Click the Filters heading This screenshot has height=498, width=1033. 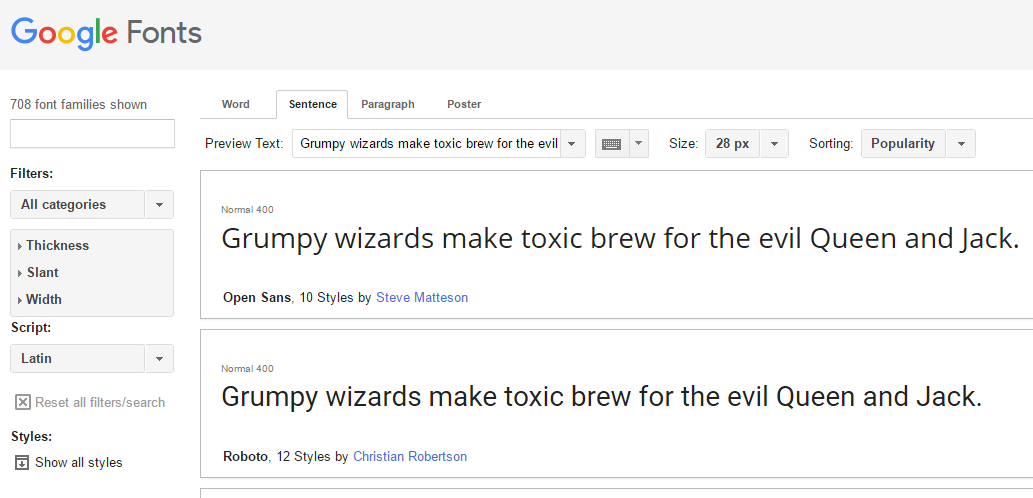(32, 174)
